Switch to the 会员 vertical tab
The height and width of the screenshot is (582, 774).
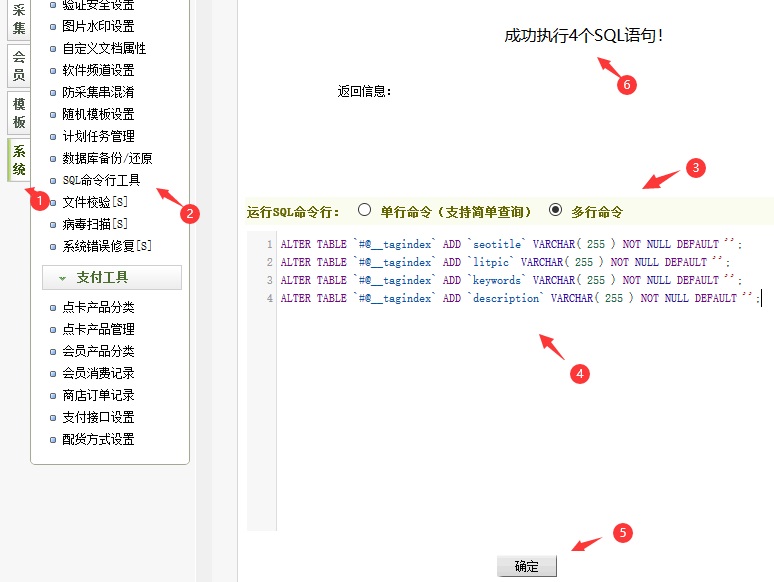[x=19, y=66]
